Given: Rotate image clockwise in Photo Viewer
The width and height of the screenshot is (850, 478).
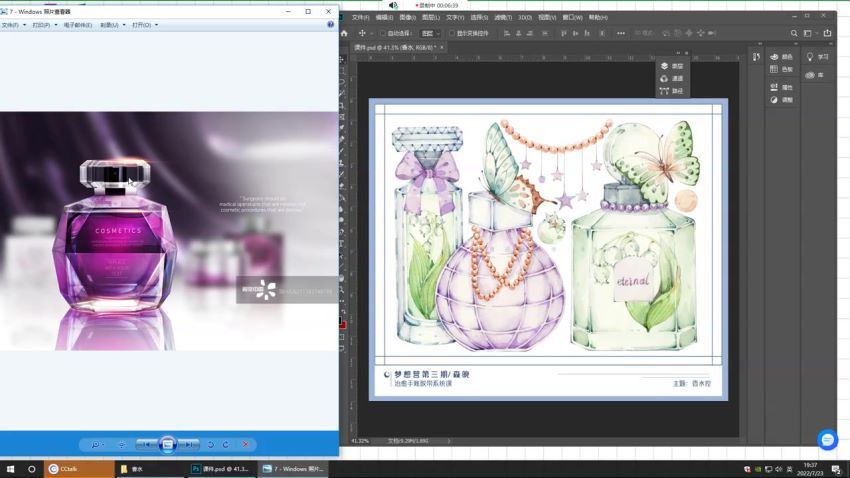Looking at the screenshot, I should click(226, 444).
